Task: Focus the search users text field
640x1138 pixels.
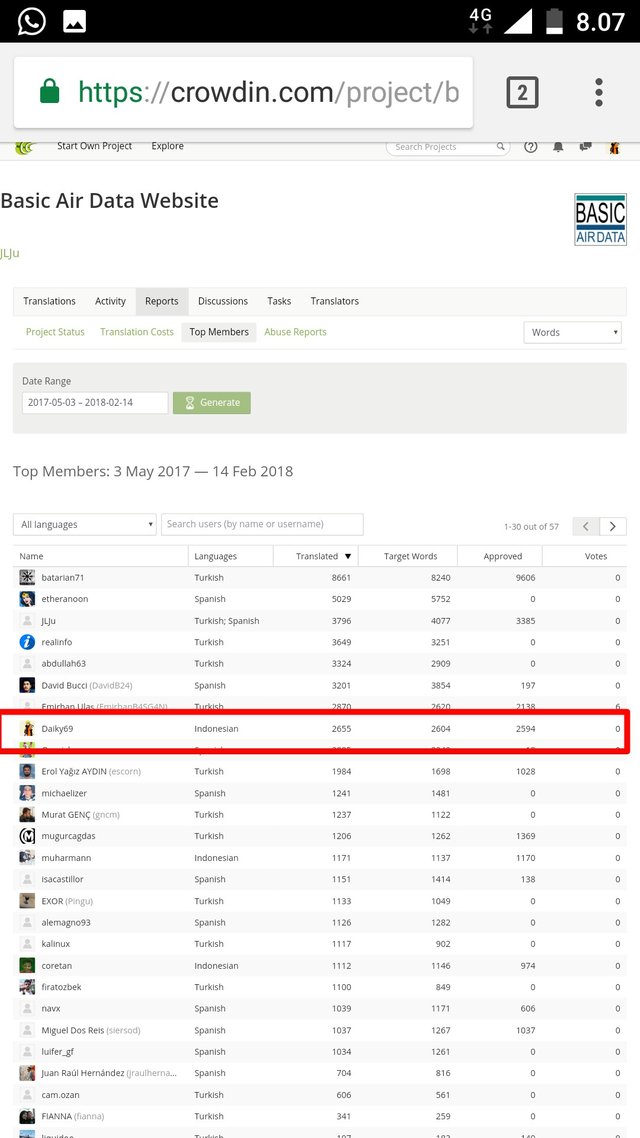Action: (x=262, y=524)
